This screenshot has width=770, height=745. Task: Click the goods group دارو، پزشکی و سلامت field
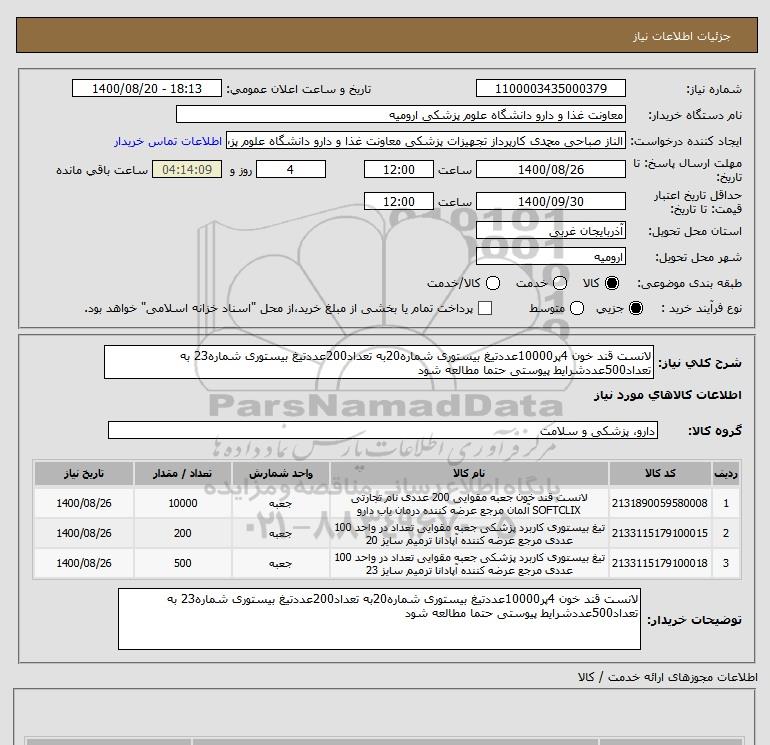(x=383, y=431)
